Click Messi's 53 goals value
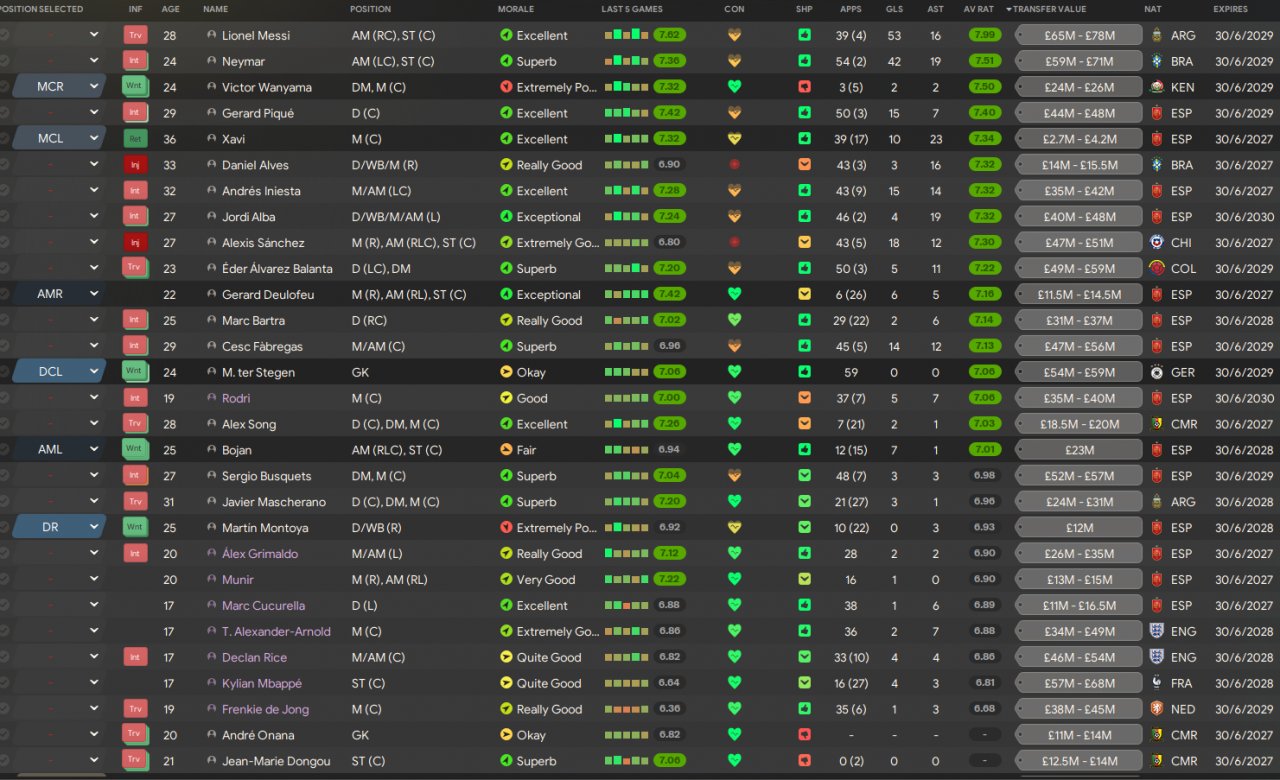 pos(894,35)
